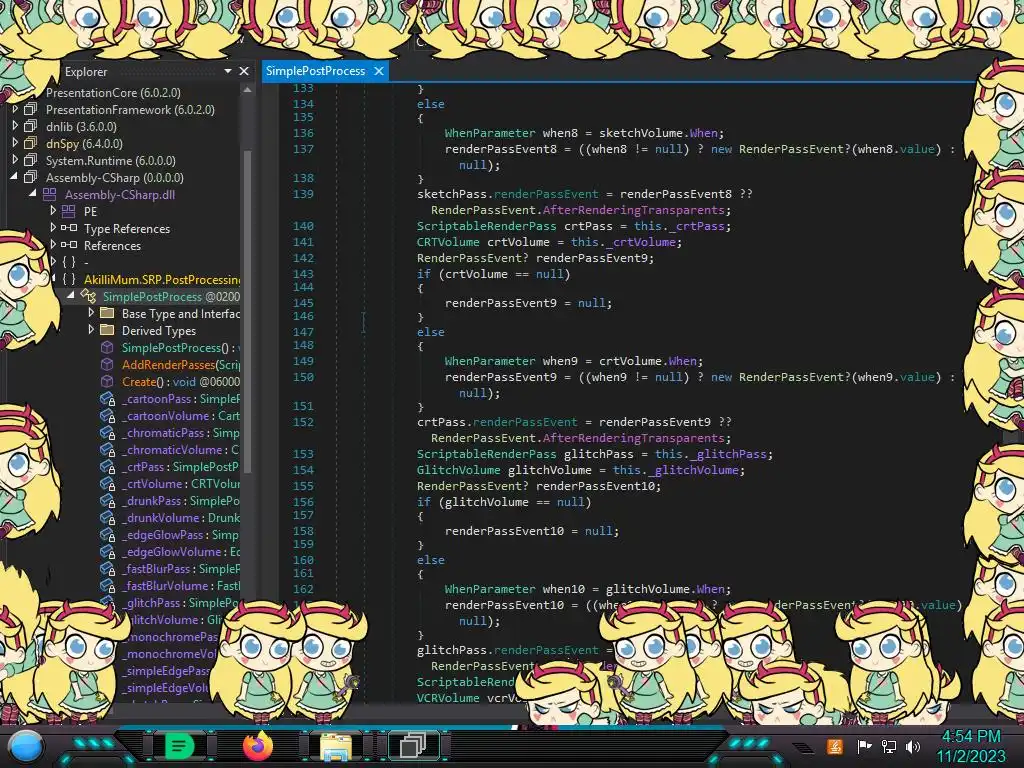The image size is (1024, 768).
Task: Open the Explorer panel options dropdown arrow
Action: coord(227,71)
